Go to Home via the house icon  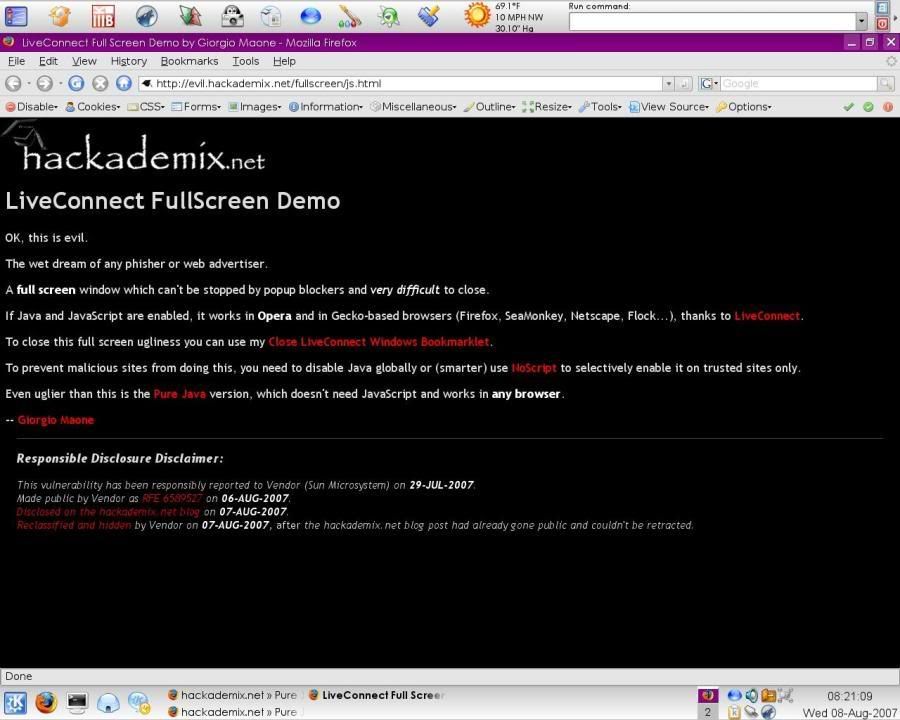[x=124, y=84]
